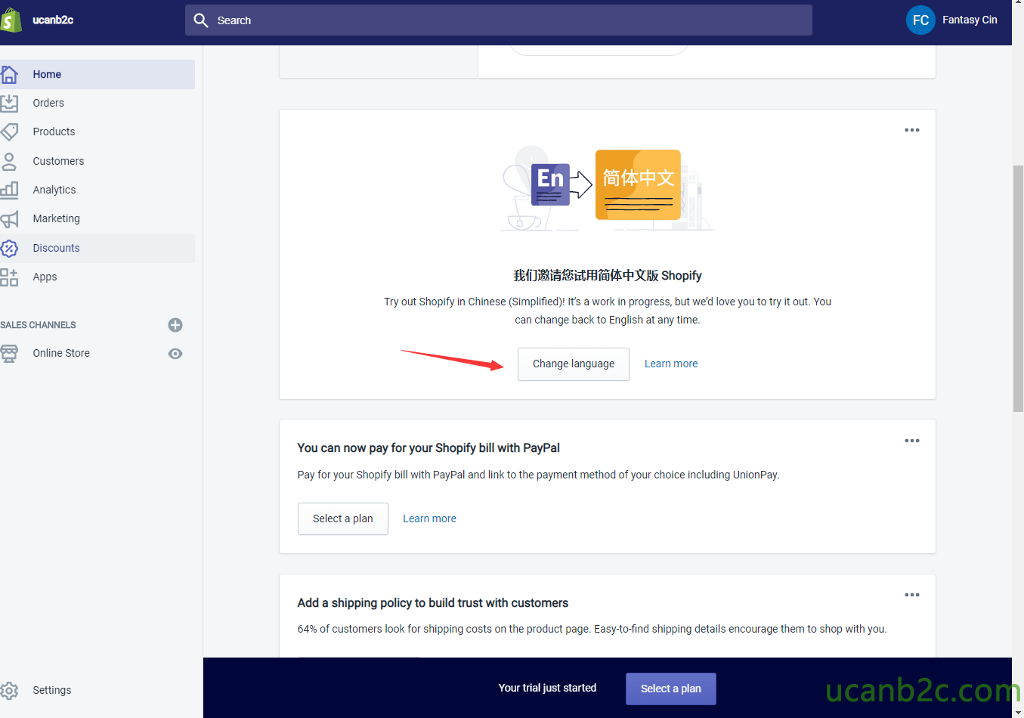Click the Discounts percent badge icon

(9, 248)
